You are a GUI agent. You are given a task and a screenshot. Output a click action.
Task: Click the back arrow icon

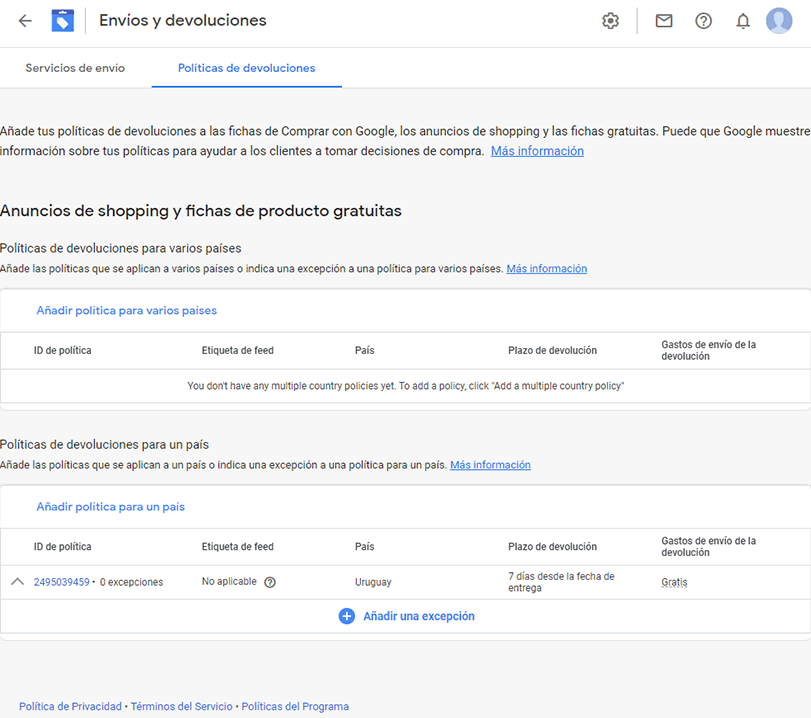(x=25, y=21)
